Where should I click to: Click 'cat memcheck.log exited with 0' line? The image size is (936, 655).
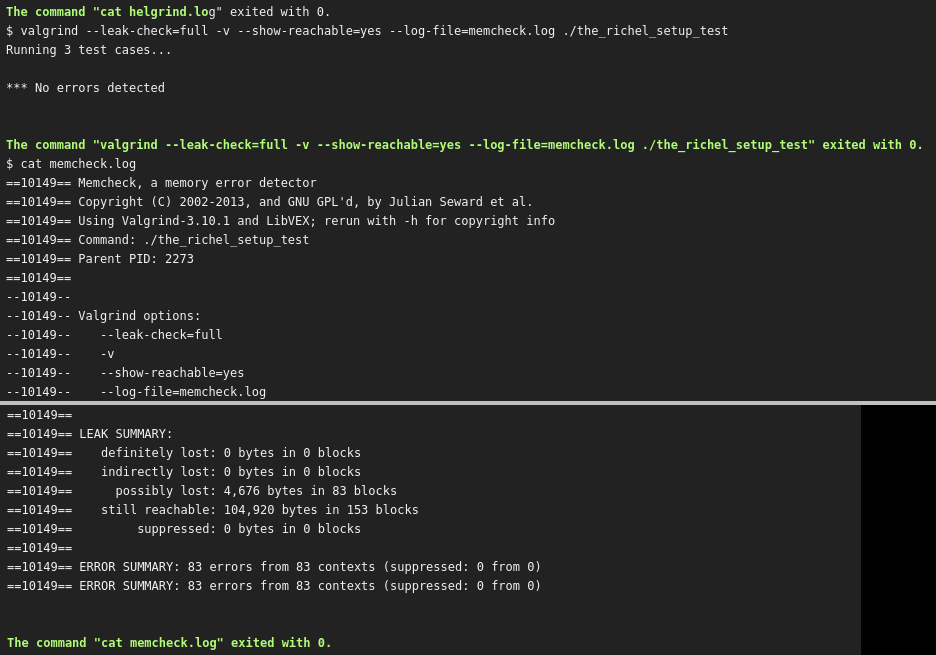[x=169, y=642]
